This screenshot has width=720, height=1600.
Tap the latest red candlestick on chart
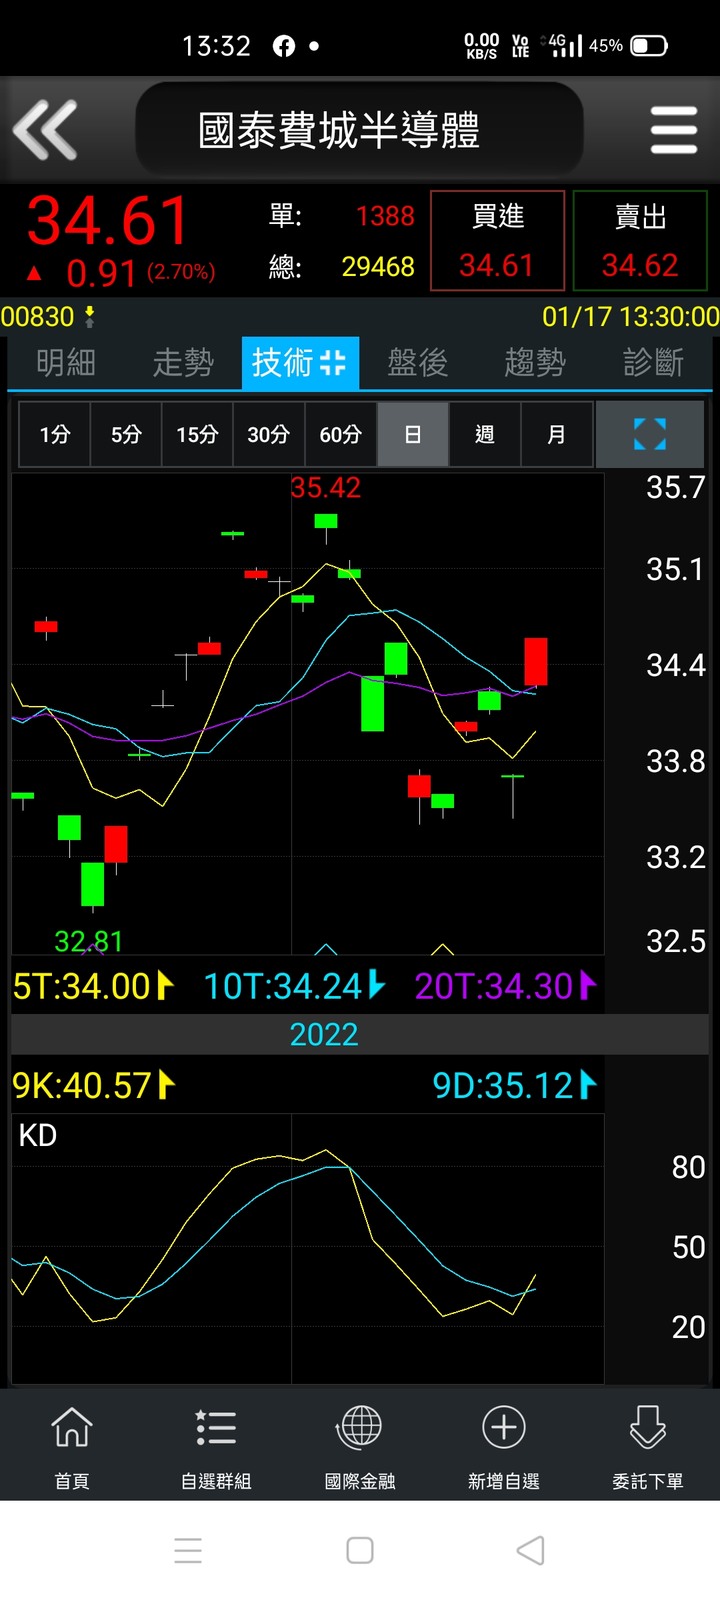536,661
